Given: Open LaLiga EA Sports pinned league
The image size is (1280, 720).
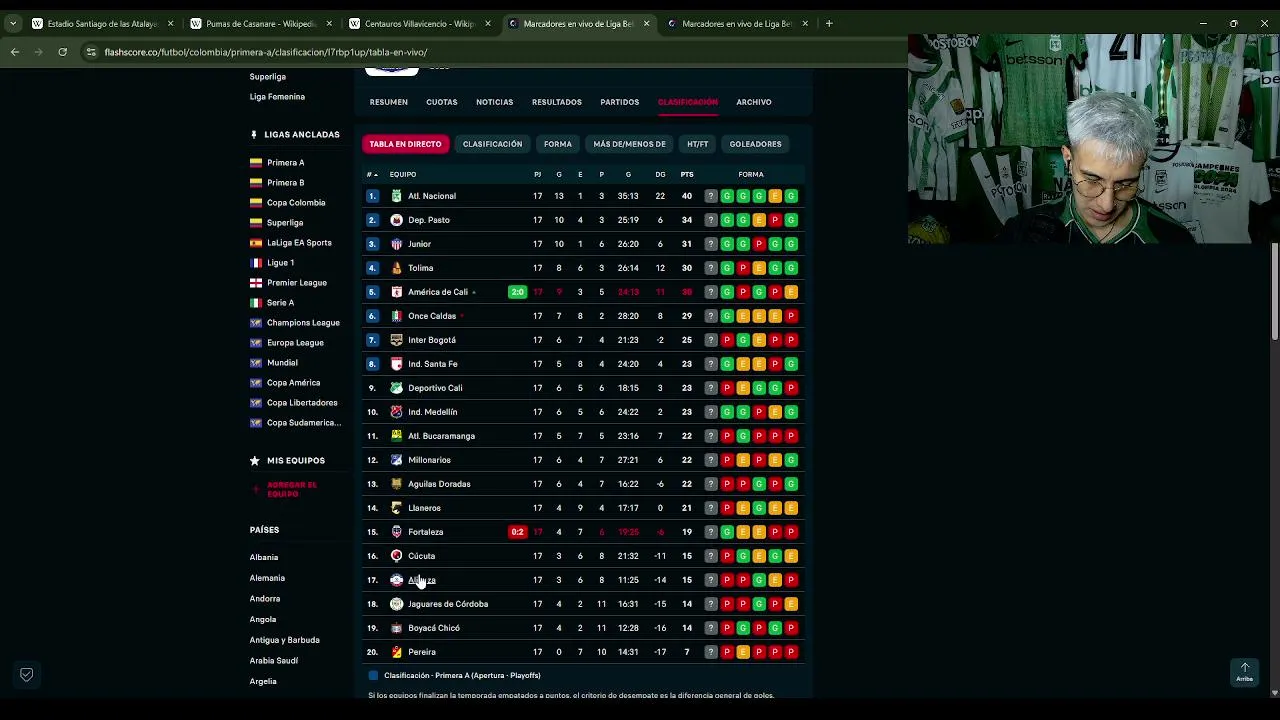Looking at the screenshot, I should pos(298,242).
